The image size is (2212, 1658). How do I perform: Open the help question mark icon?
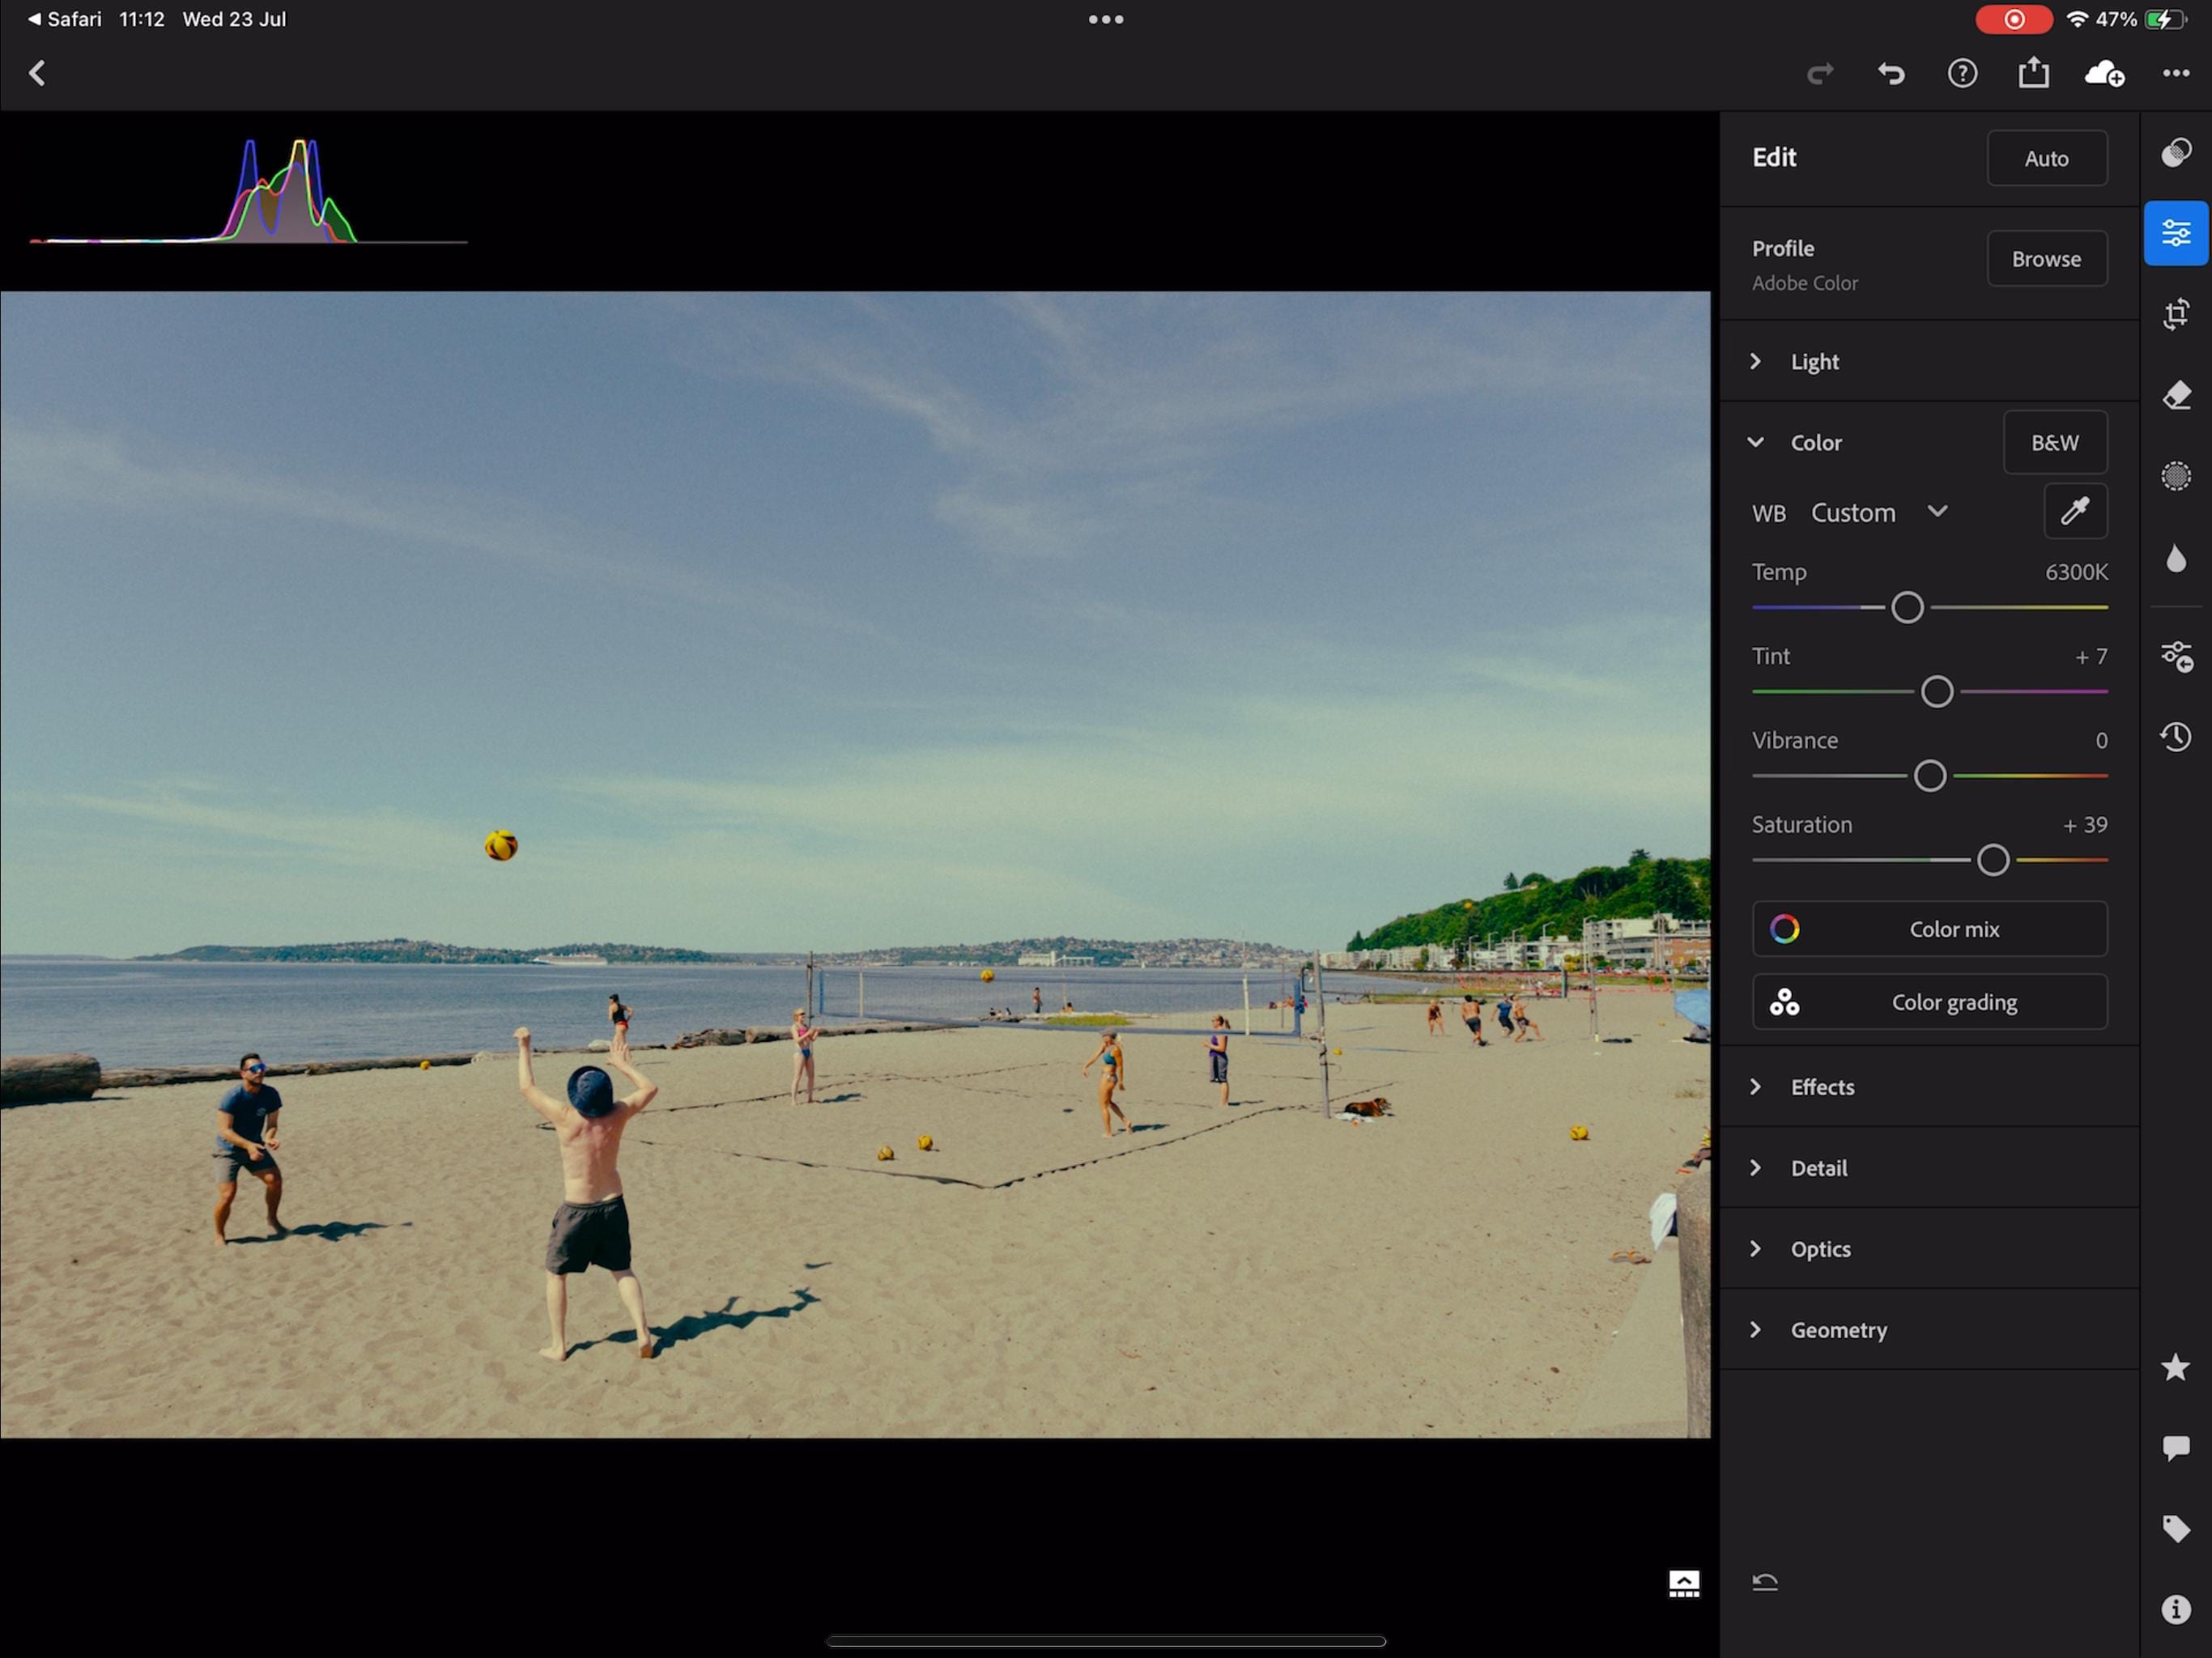pyautogui.click(x=1962, y=73)
